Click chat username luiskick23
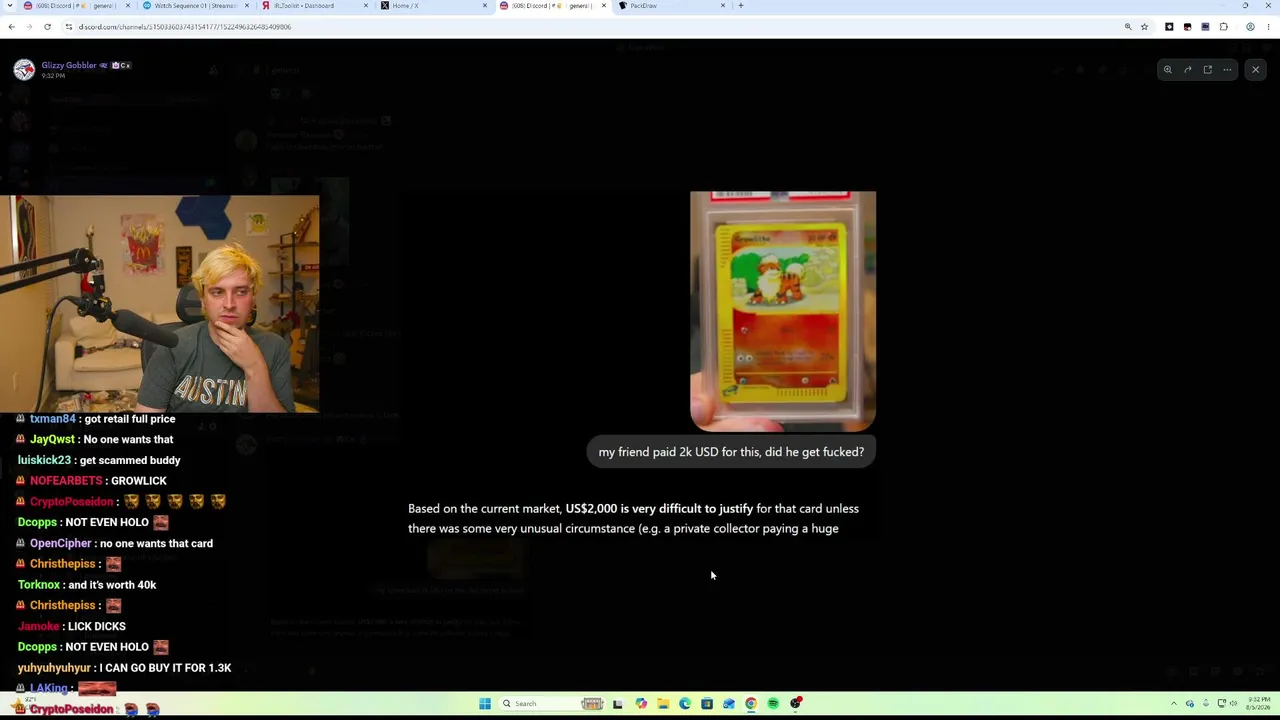 click(x=44, y=461)
